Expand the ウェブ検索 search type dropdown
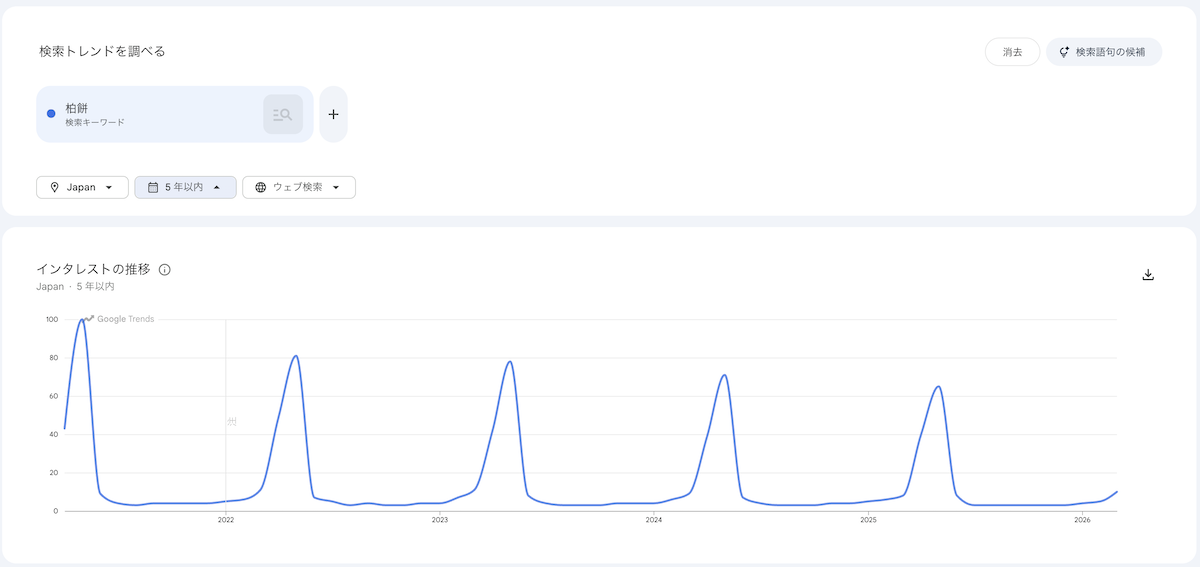1200x567 pixels. [x=298, y=187]
